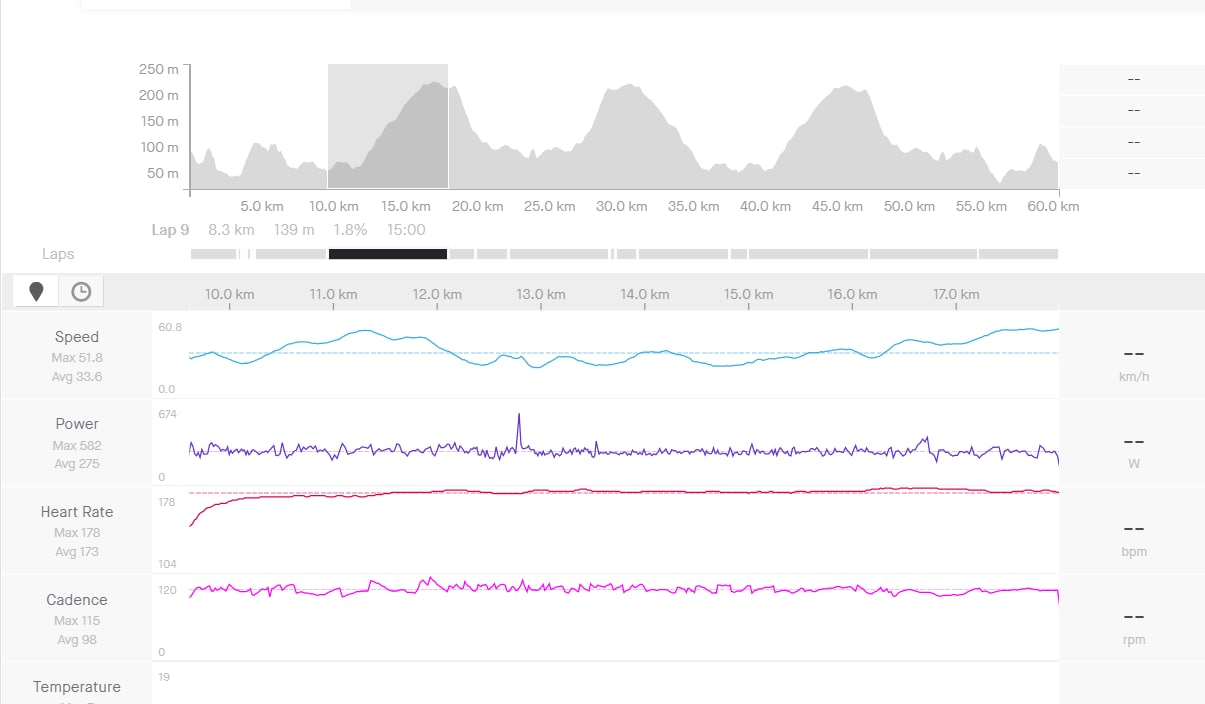The width and height of the screenshot is (1205, 704).
Task: Click 'Max 178' under Heart Rate
Action: click(x=77, y=533)
